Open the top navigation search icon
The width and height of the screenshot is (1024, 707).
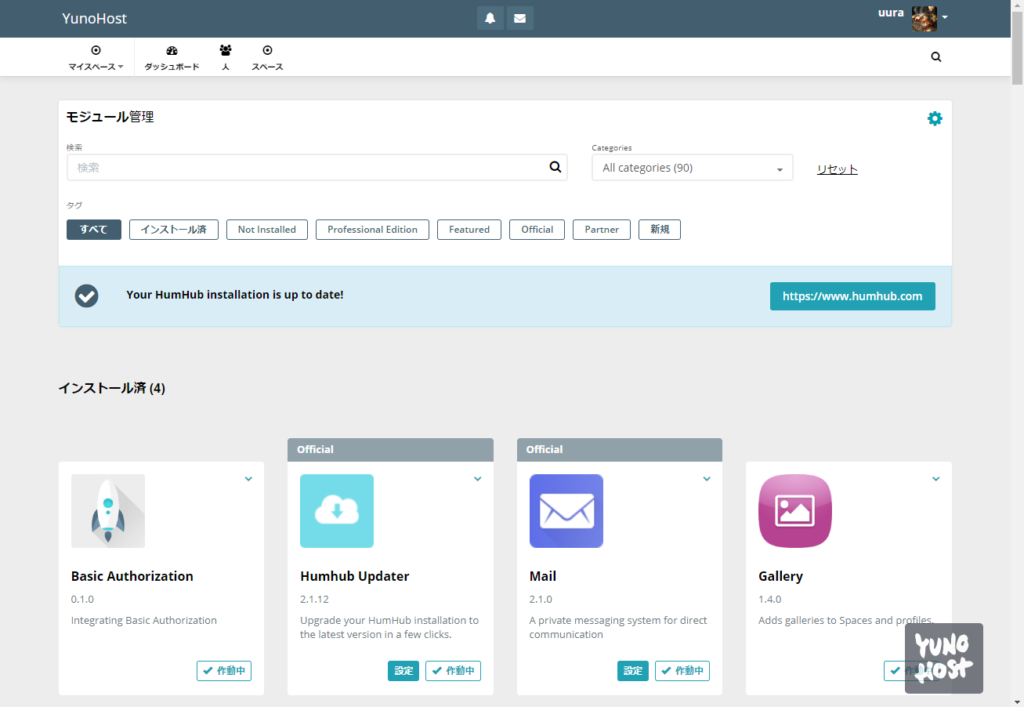pyautogui.click(x=936, y=57)
